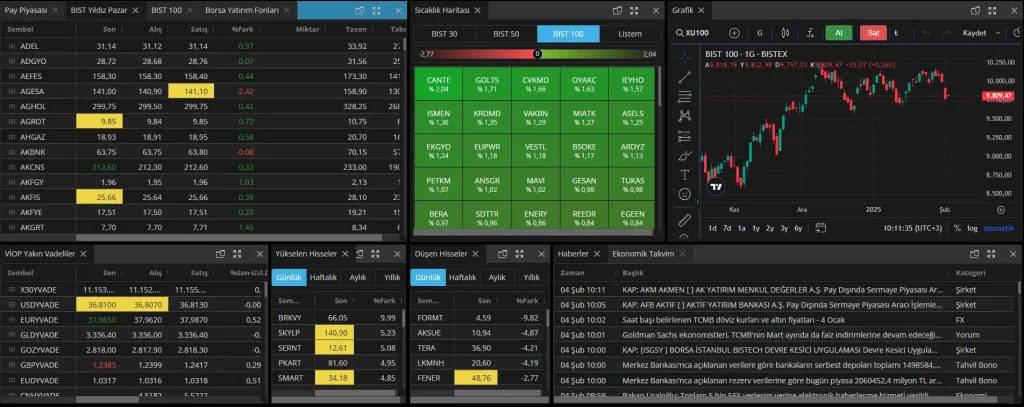Switch to the Haberler tab

[x=573, y=253]
